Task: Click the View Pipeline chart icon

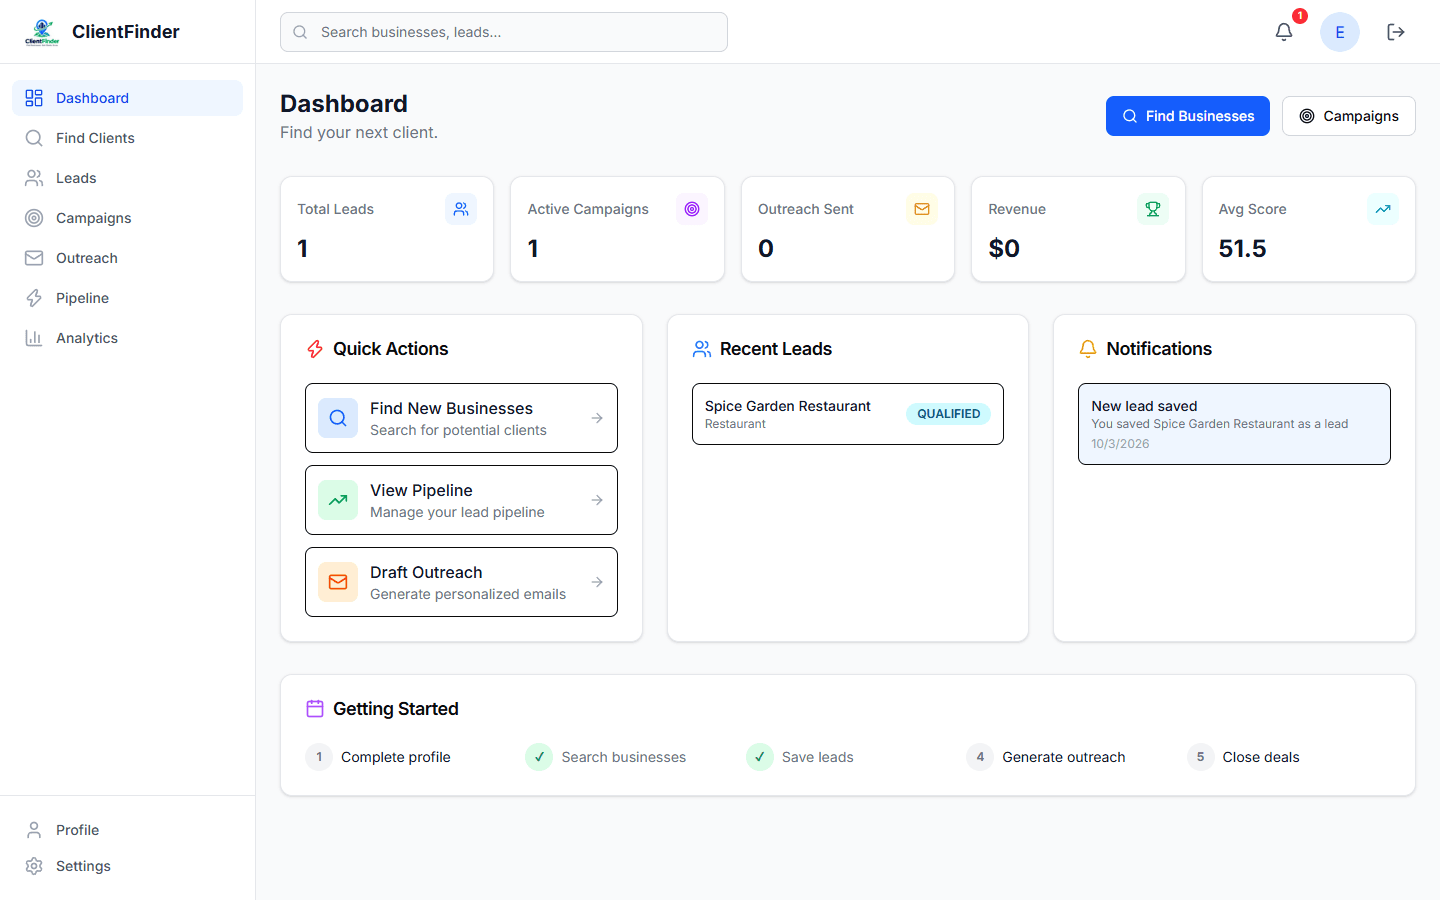Action: (x=338, y=500)
